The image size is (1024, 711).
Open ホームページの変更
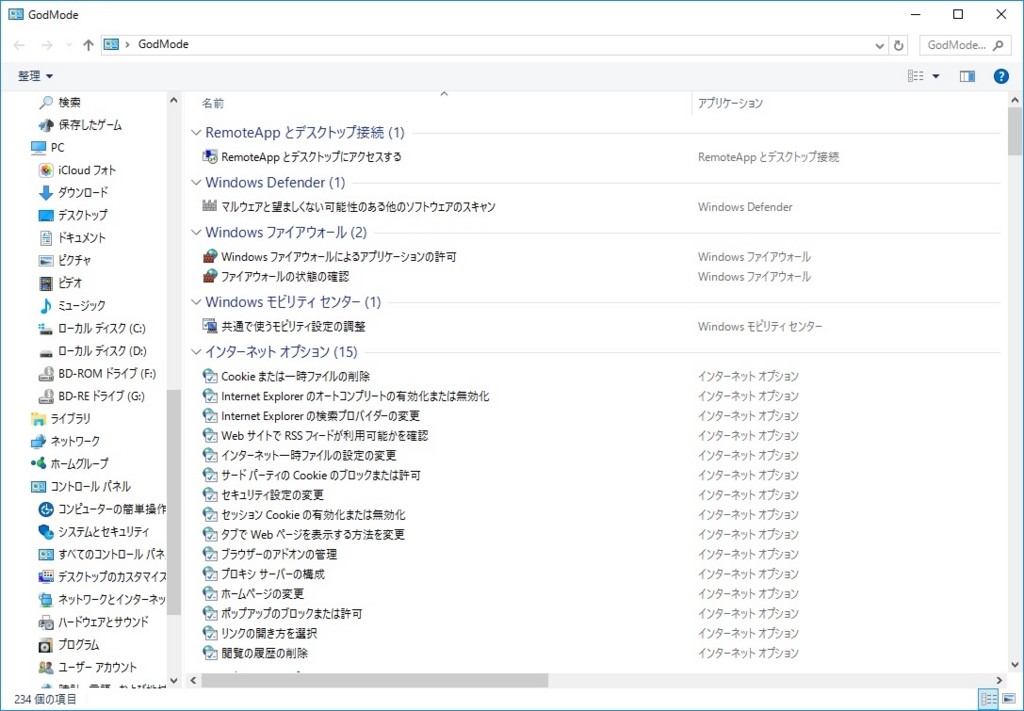[x=263, y=593]
